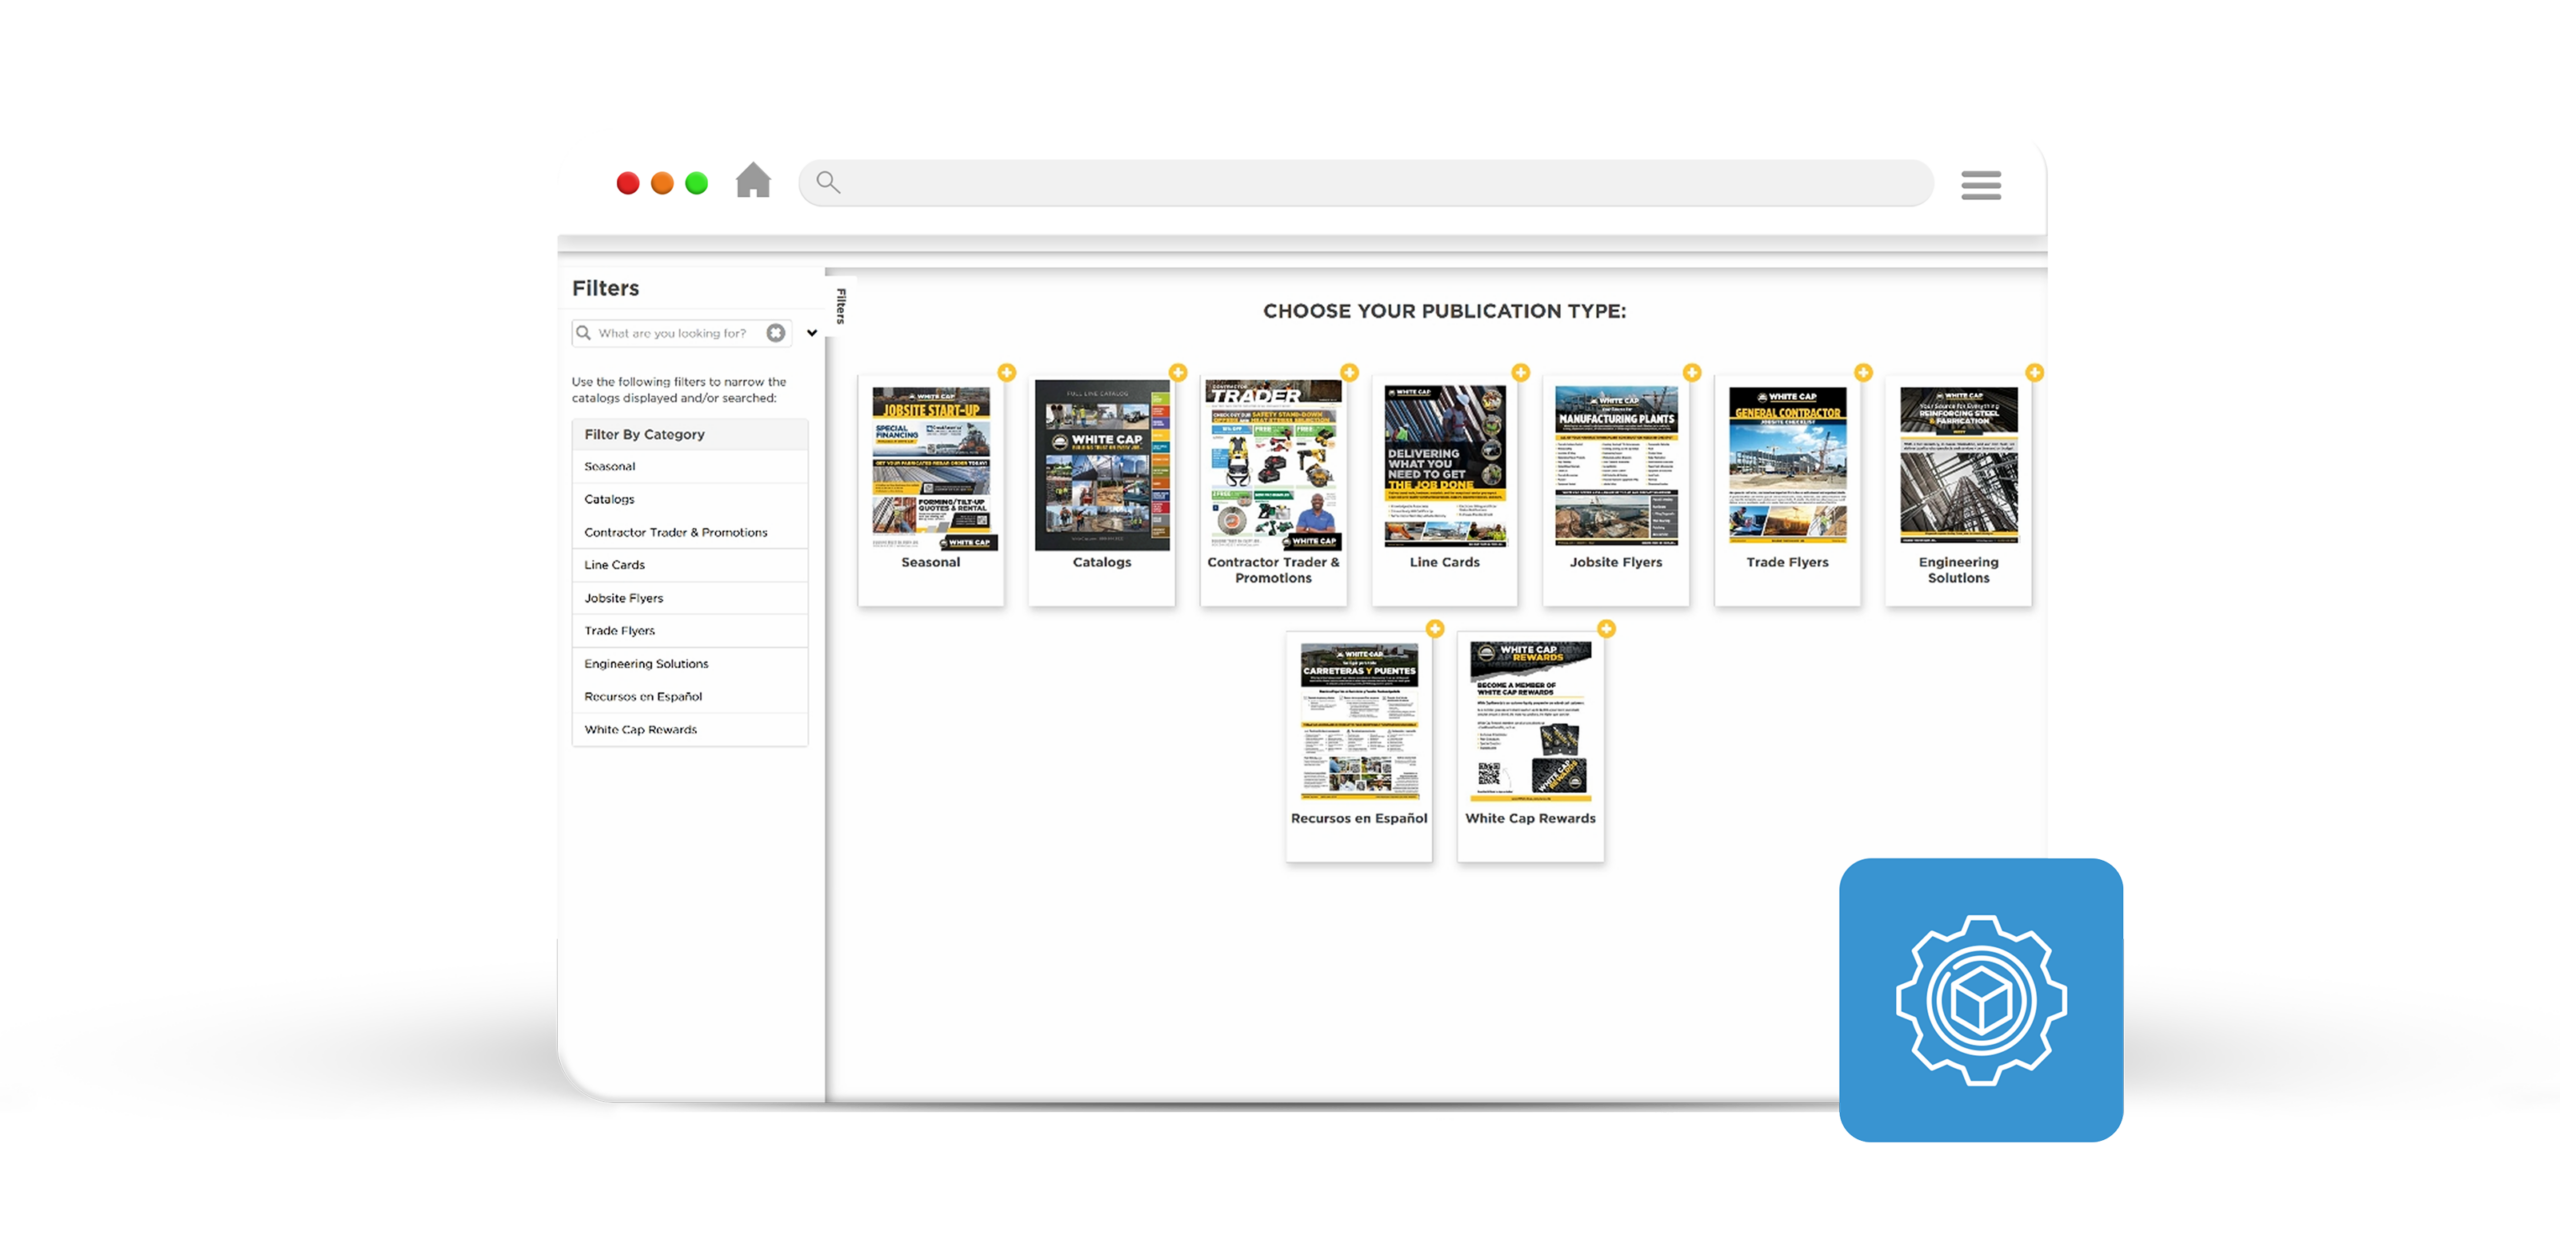
Task: Click plus icon on Jobsite Flyers card
Action: 1692,372
